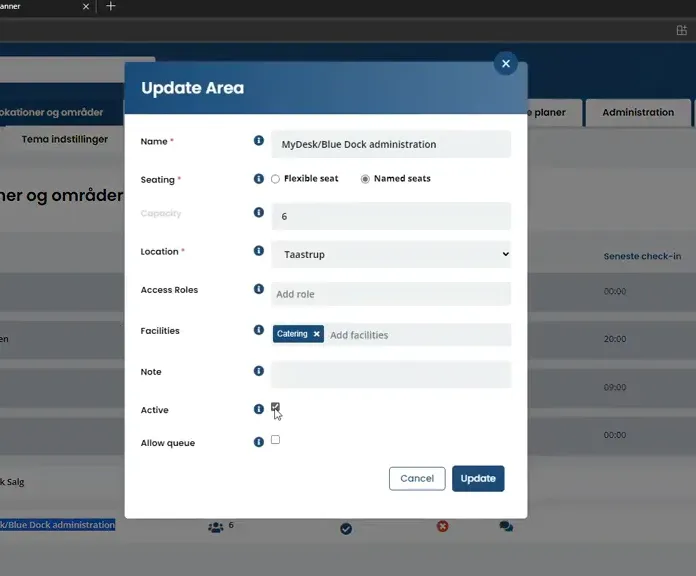Click the info icon next to Seating

259,179
